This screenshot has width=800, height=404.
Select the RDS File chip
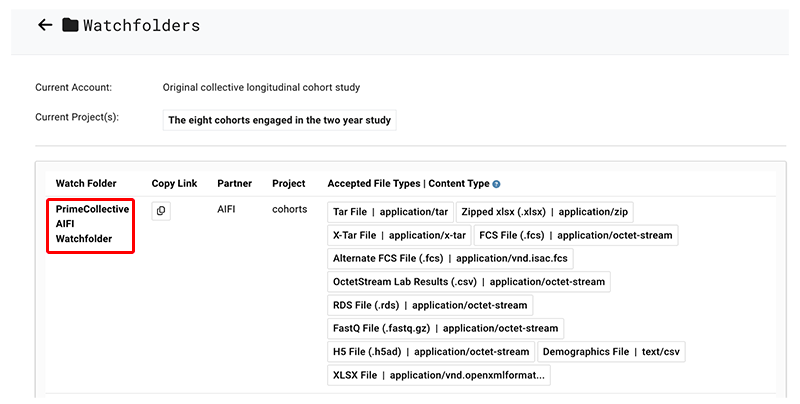[x=430, y=305]
